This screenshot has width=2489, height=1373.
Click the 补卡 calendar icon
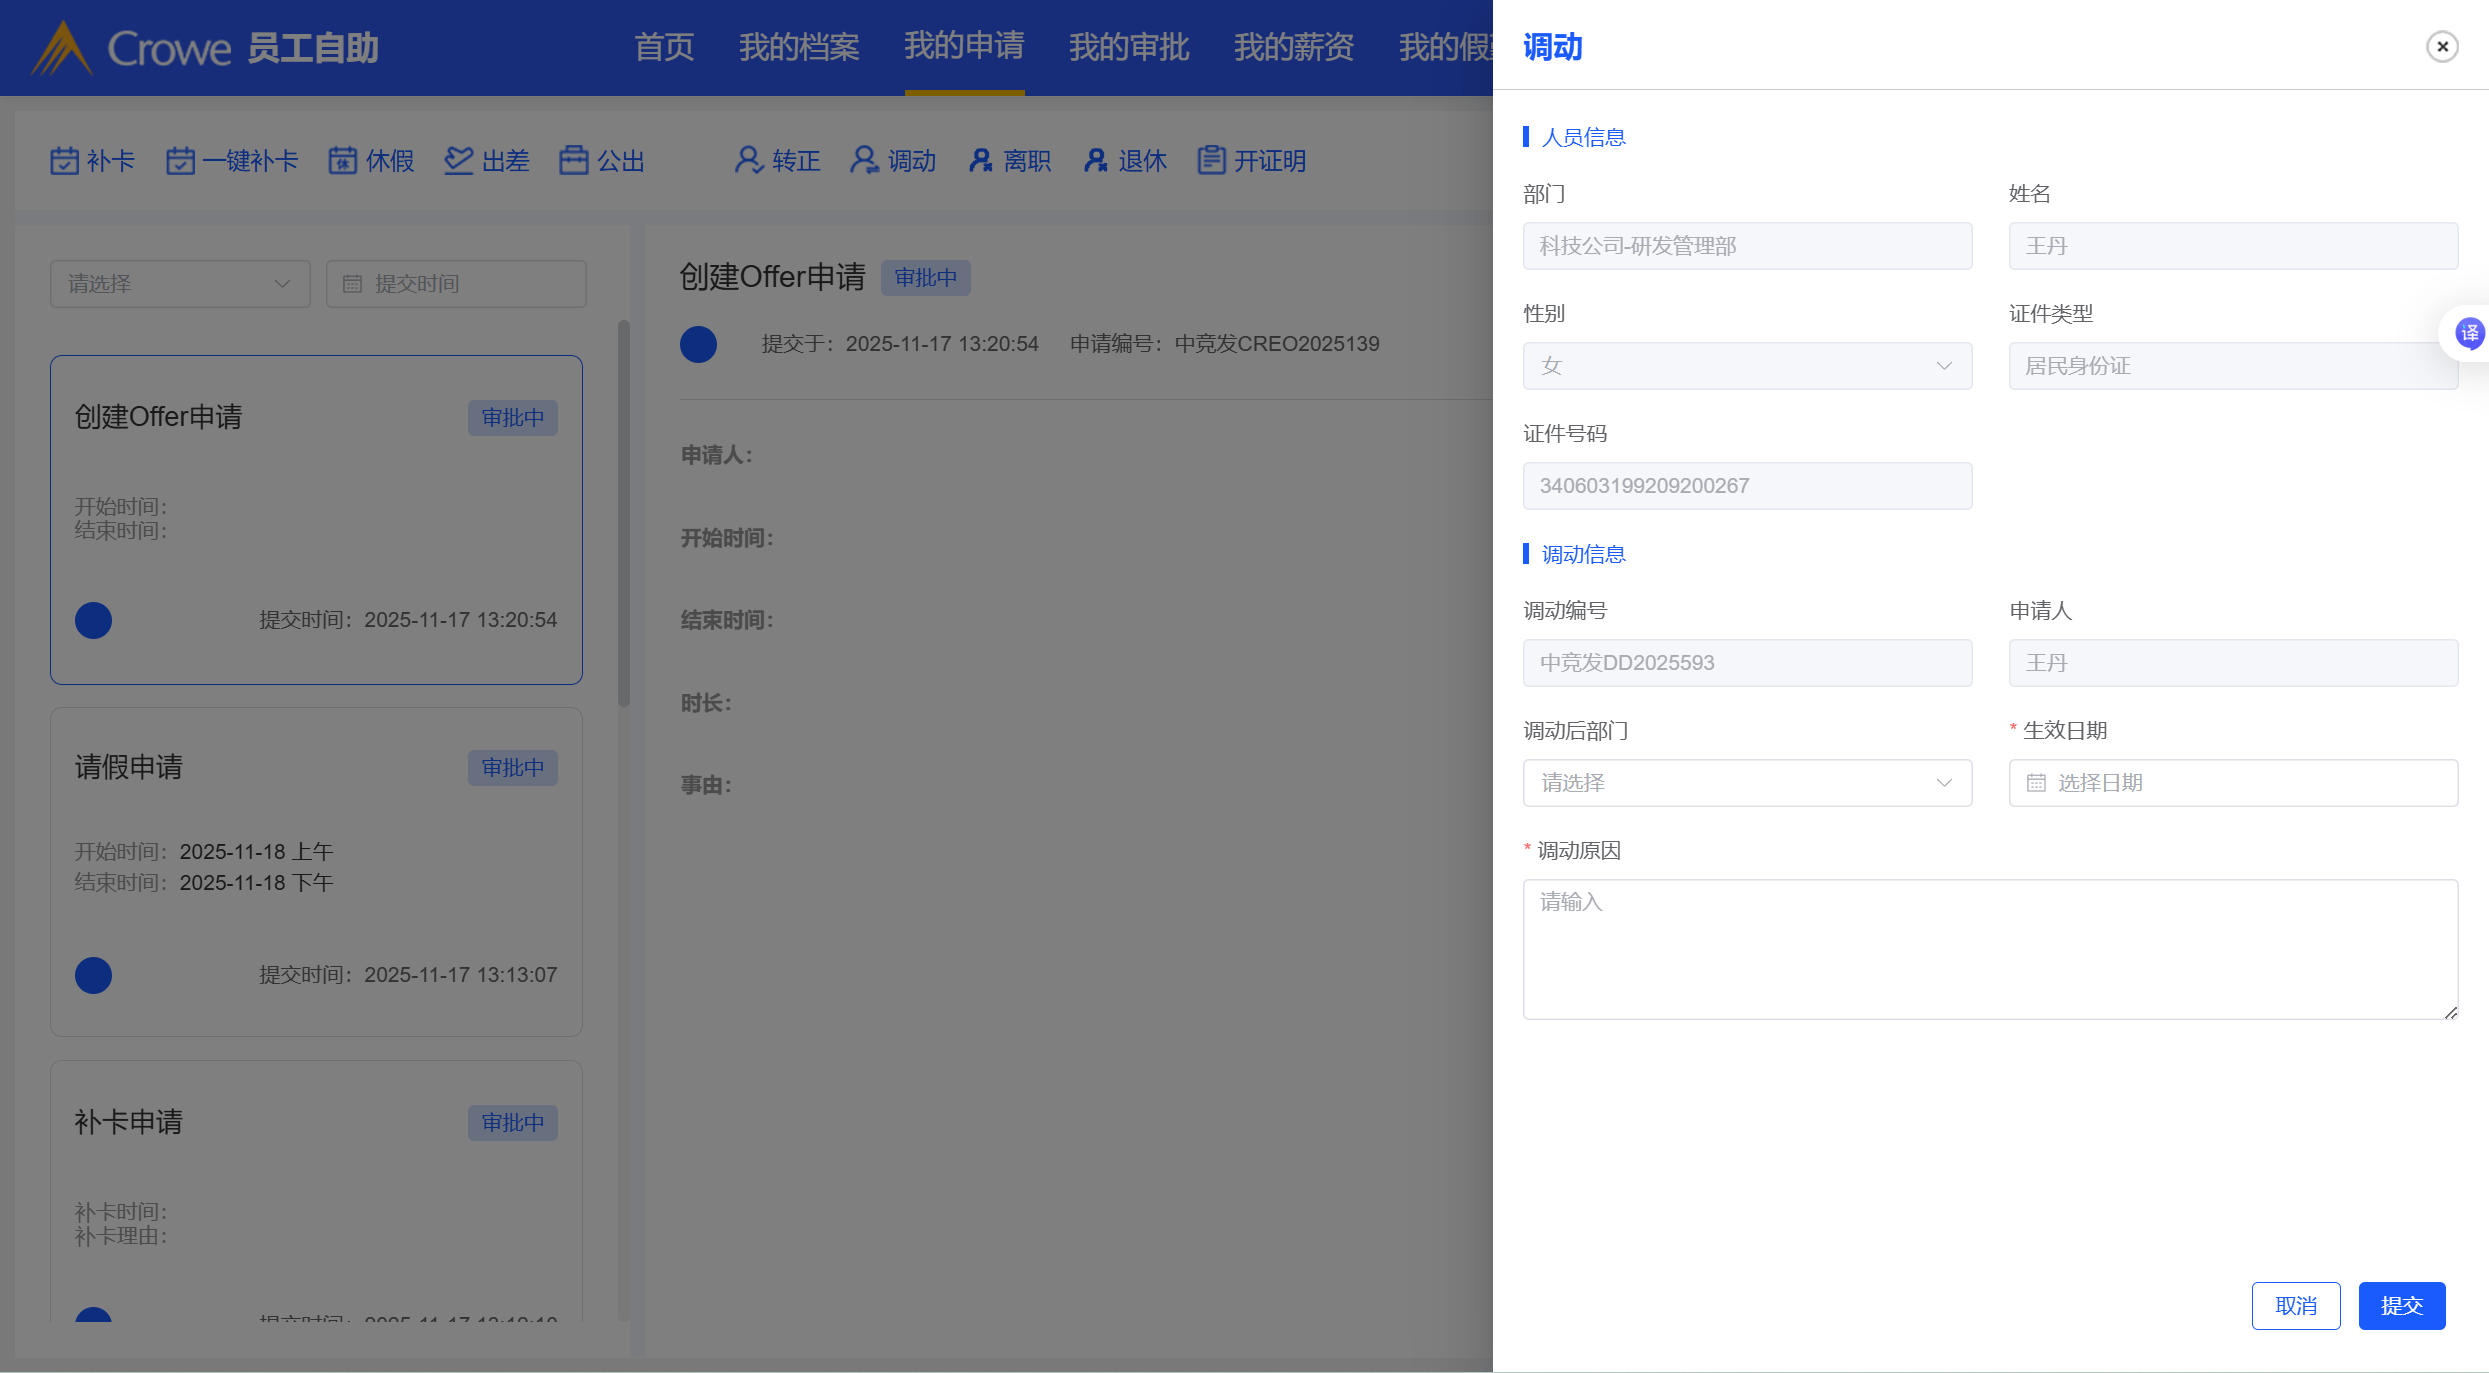64,161
